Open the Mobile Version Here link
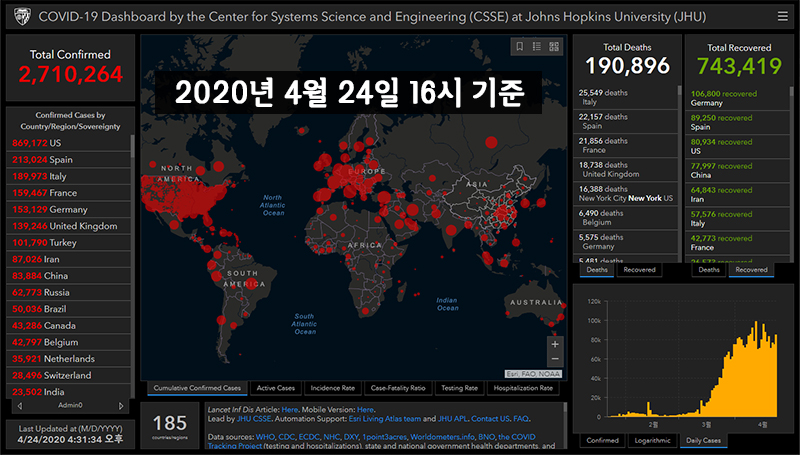Viewport: 800px width, 455px height. (365, 410)
